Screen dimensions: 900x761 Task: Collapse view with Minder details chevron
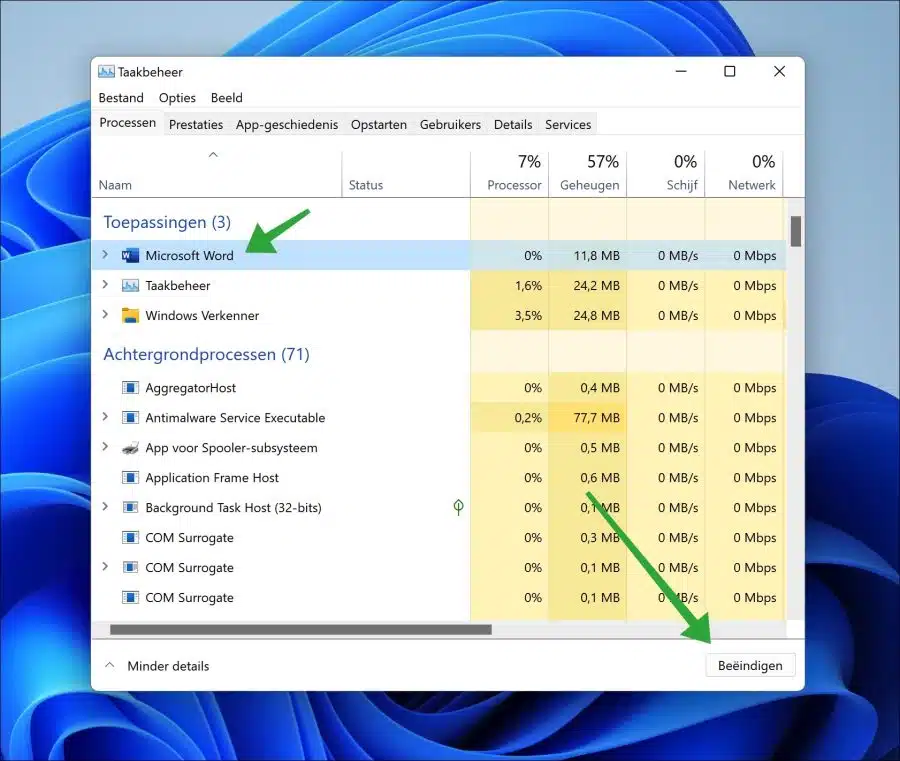pyautogui.click(x=109, y=665)
